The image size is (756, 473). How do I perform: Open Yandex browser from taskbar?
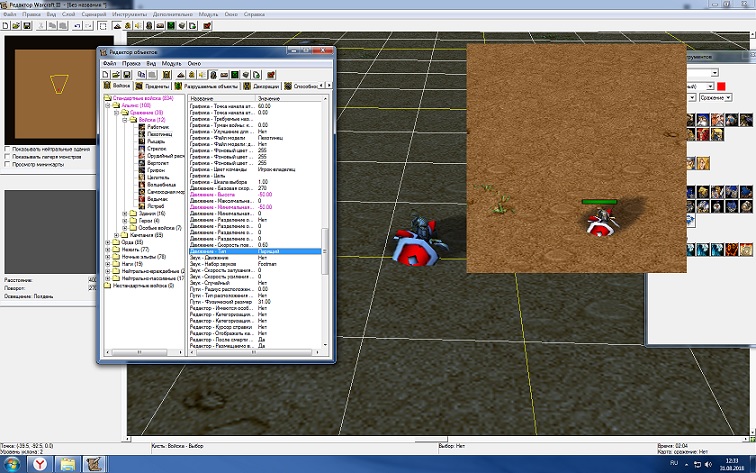(x=40, y=464)
